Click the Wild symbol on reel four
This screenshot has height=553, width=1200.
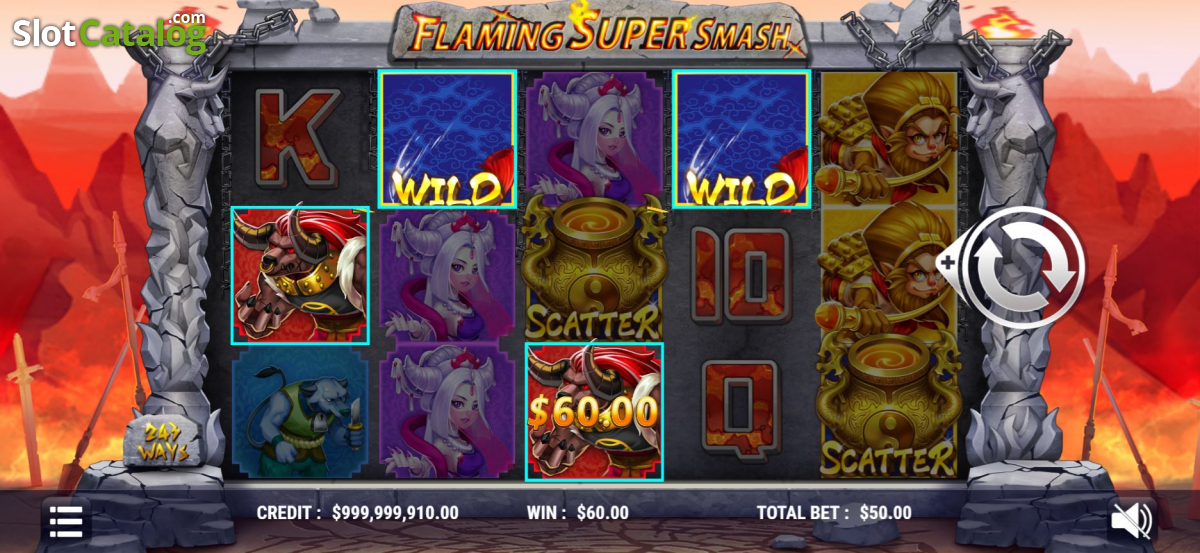pos(742,139)
